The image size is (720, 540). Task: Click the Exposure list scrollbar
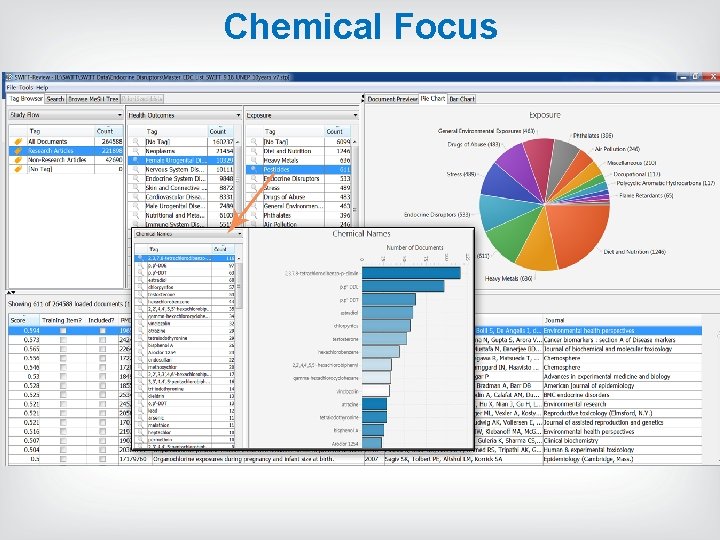[x=354, y=184]
